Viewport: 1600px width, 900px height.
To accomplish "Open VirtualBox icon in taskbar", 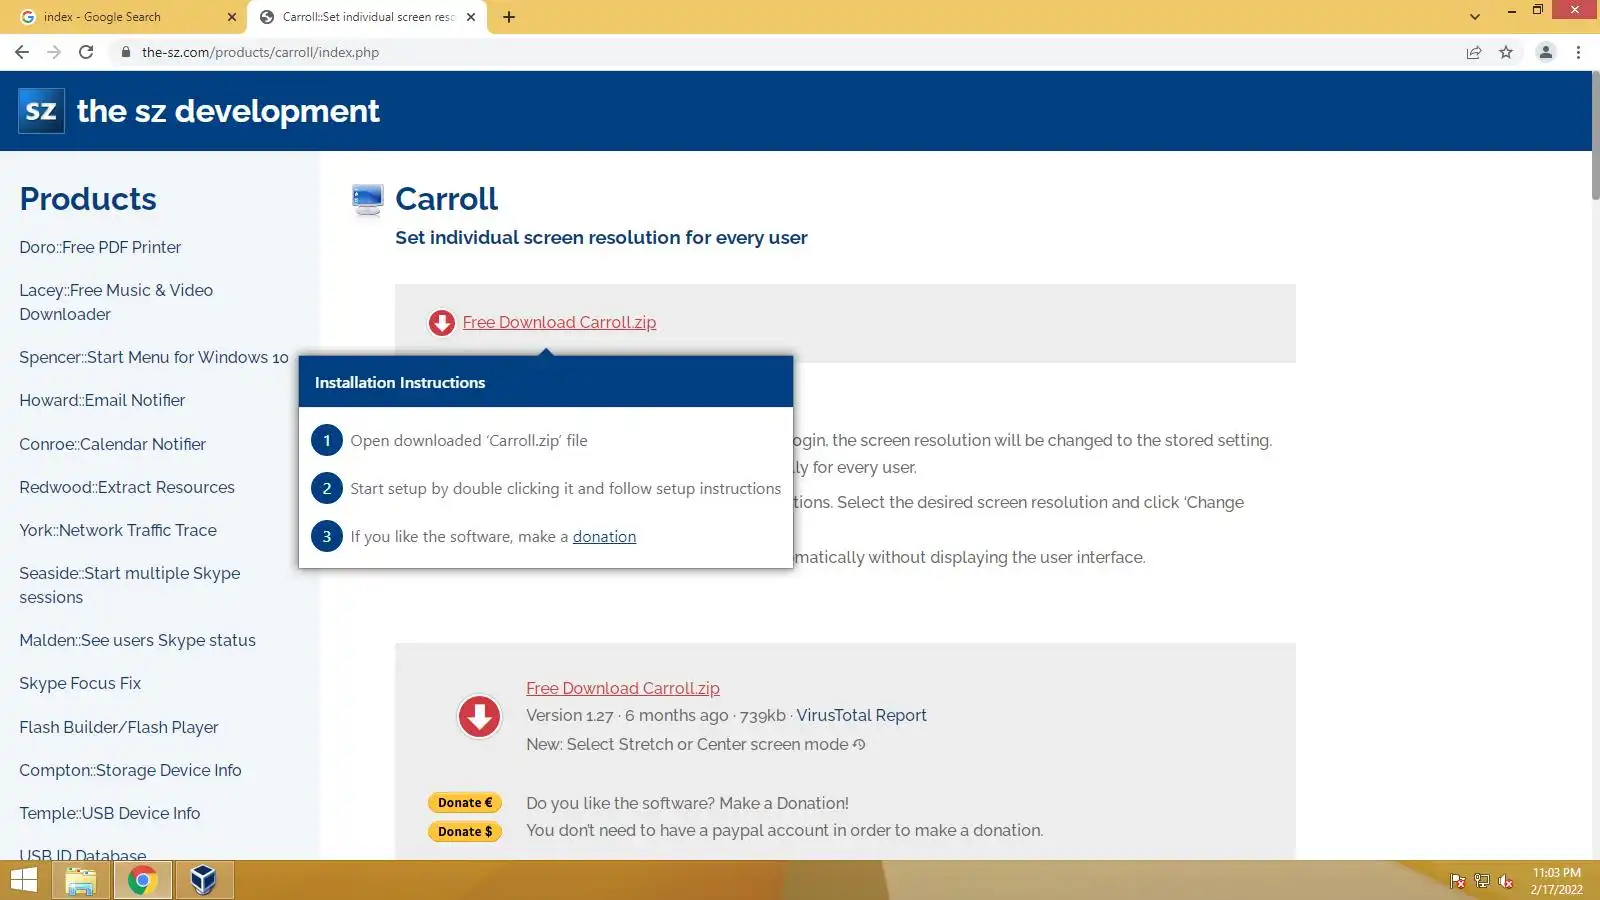I will [204, 880].
